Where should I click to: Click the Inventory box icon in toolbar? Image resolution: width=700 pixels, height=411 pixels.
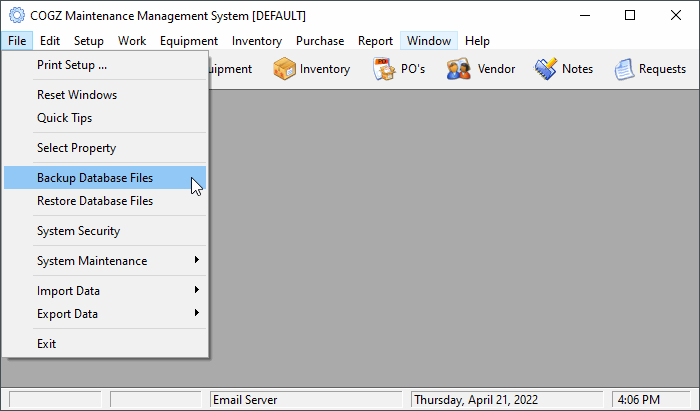(284, 69)
